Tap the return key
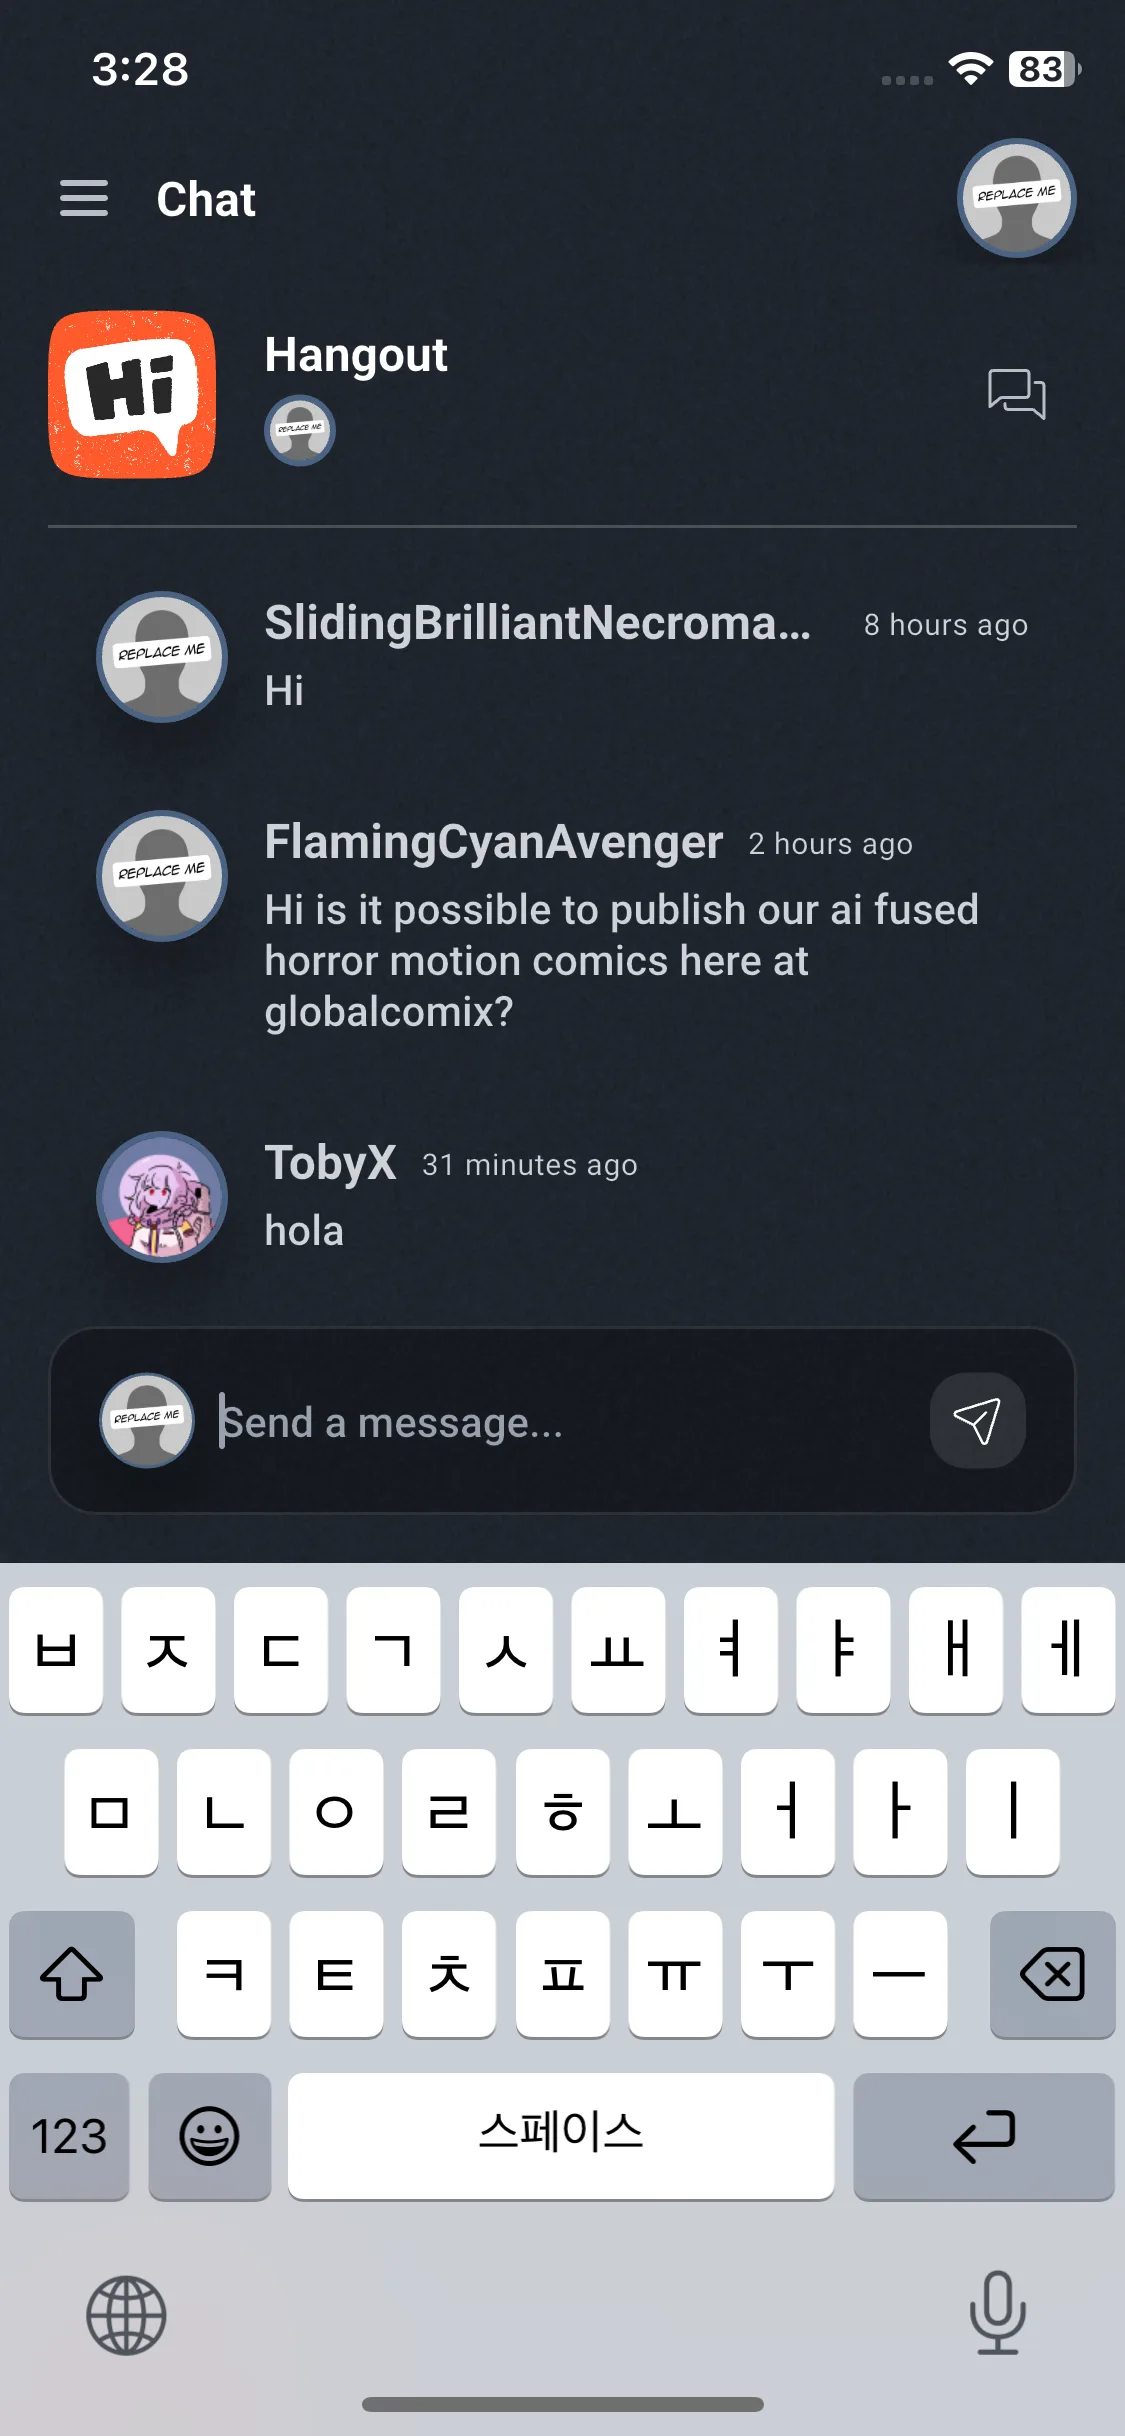The width and height of the screenshot is (1125, 2436). point(984,2136)
